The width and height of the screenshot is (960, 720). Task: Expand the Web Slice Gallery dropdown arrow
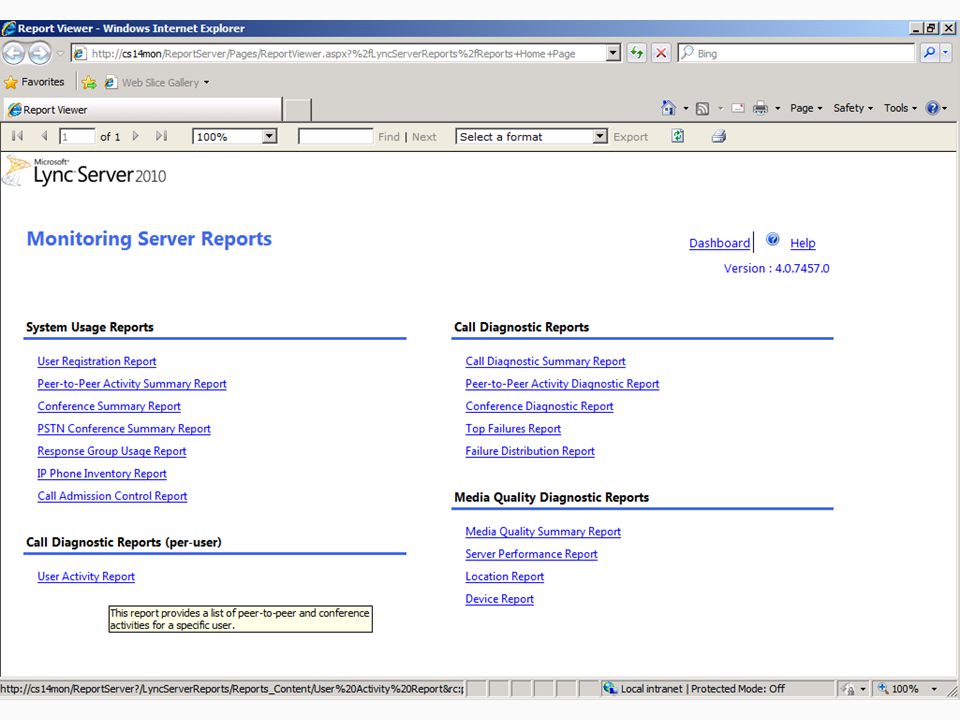click(206, 83)
